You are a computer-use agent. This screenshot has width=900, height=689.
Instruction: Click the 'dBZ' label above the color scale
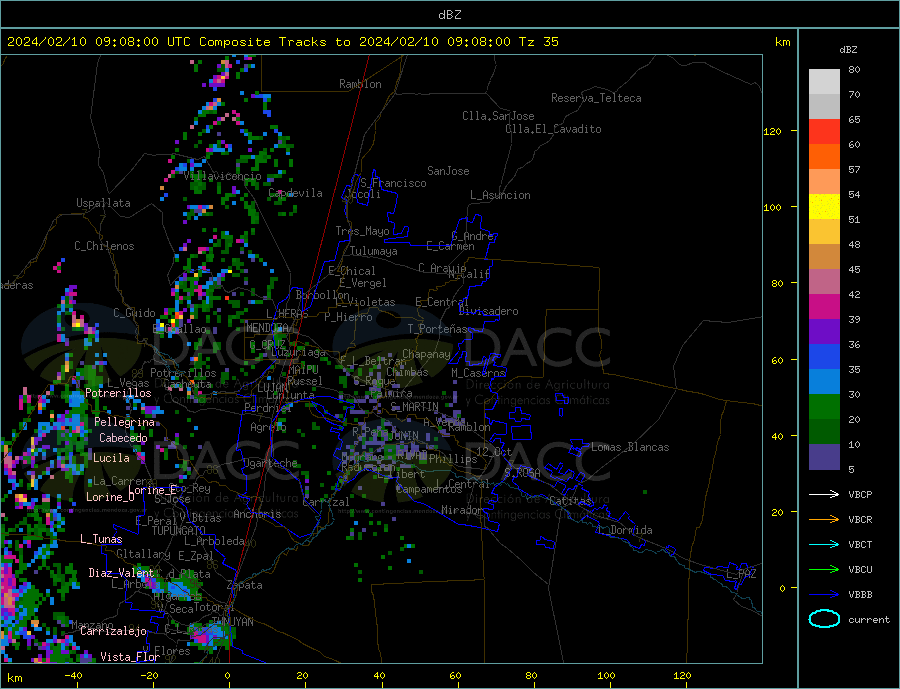[848, 50]
